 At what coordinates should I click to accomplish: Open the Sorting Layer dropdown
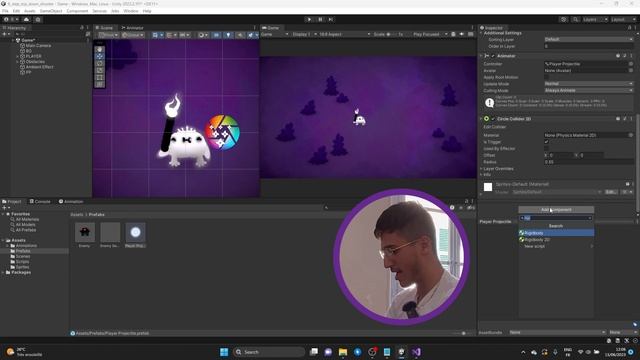589,40
